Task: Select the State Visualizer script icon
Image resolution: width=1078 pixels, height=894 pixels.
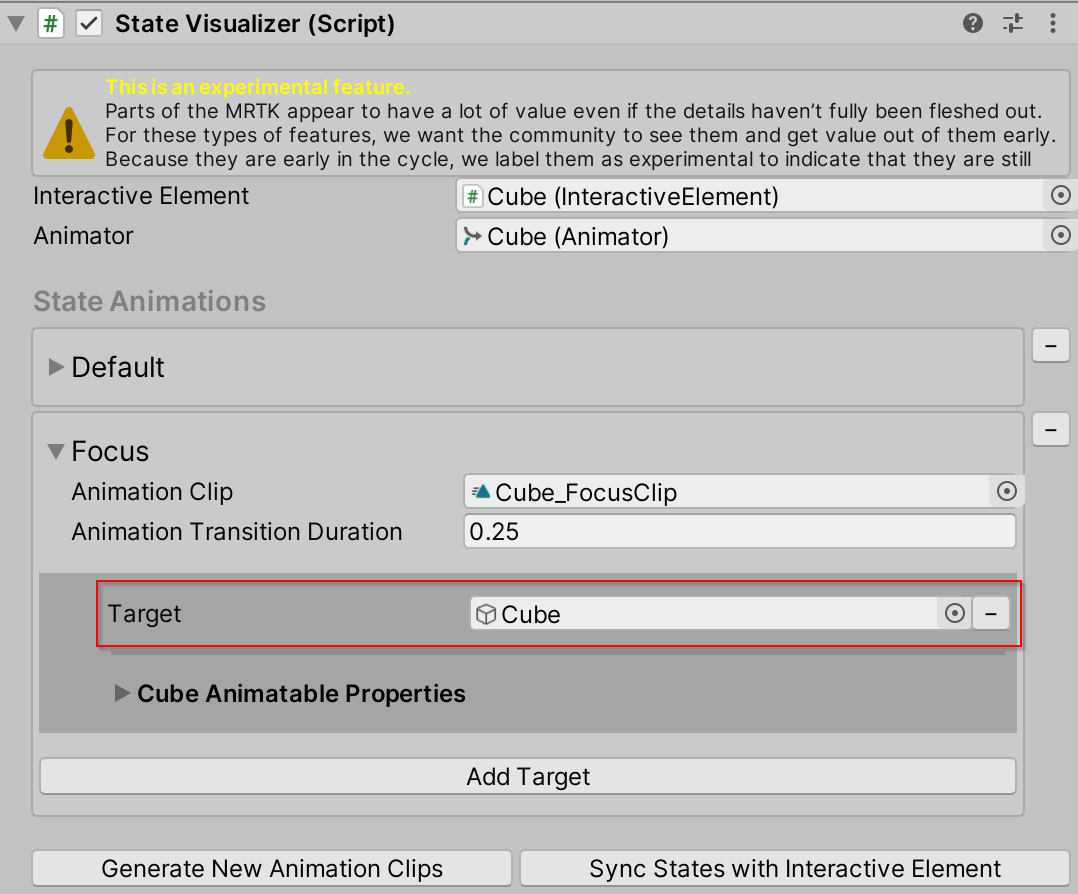Action: (x=49, y=22)
